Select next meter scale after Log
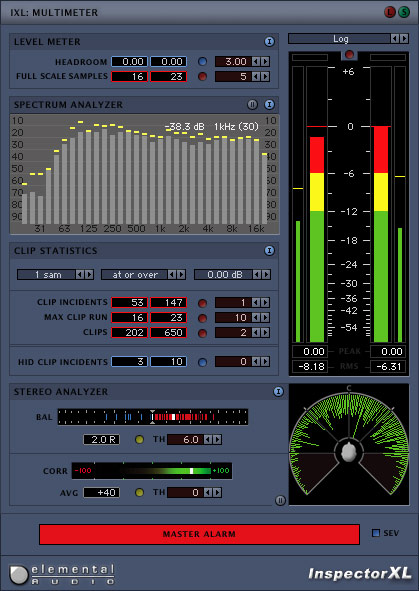 pyautogui.click(x=404, y=38)
